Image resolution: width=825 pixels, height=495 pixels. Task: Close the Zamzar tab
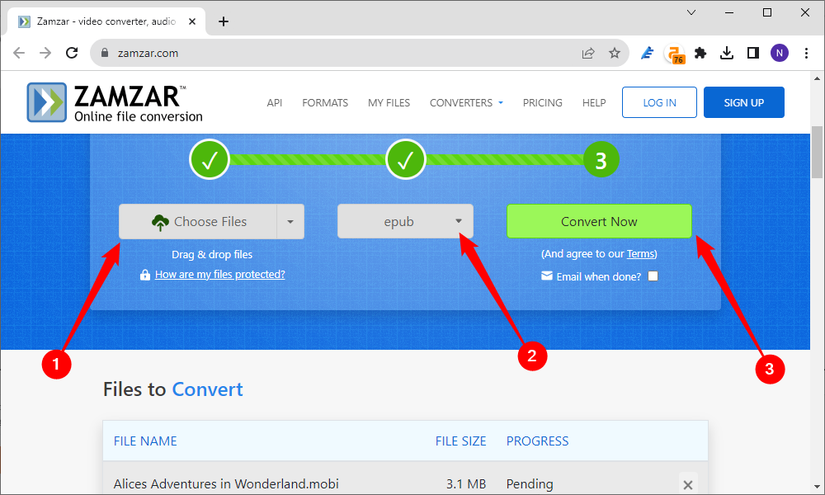(x=192, y=22)
